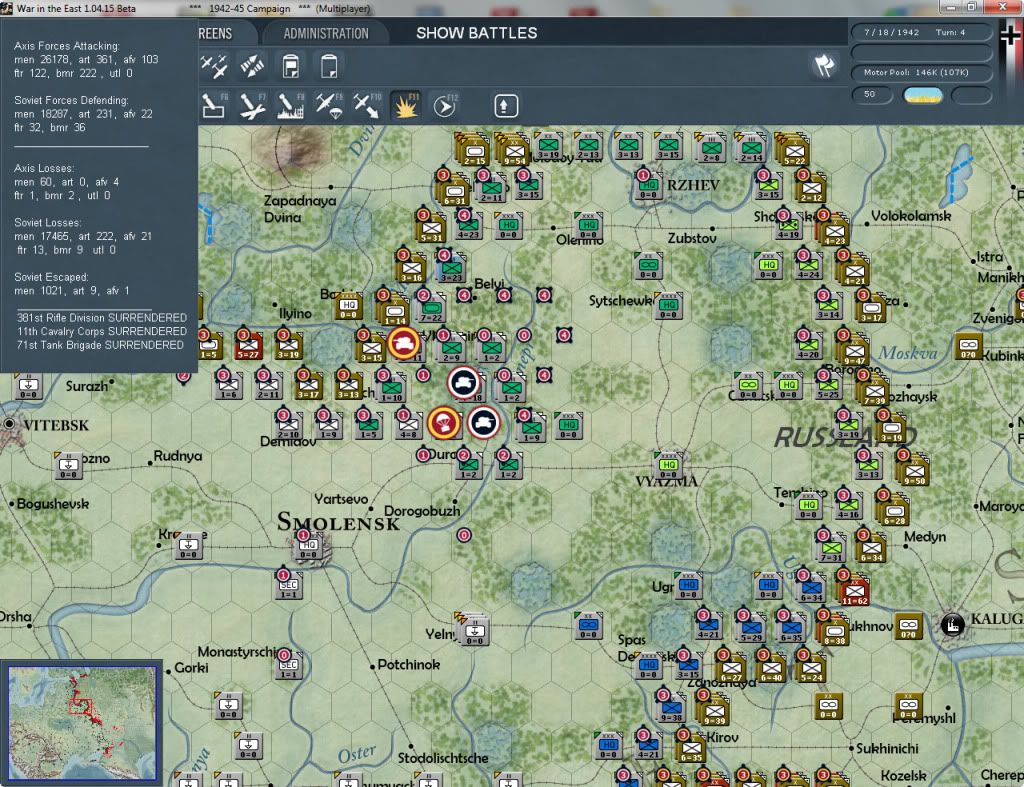
Task: Click the Potchinok town label
Action: (x=409, y=664)
